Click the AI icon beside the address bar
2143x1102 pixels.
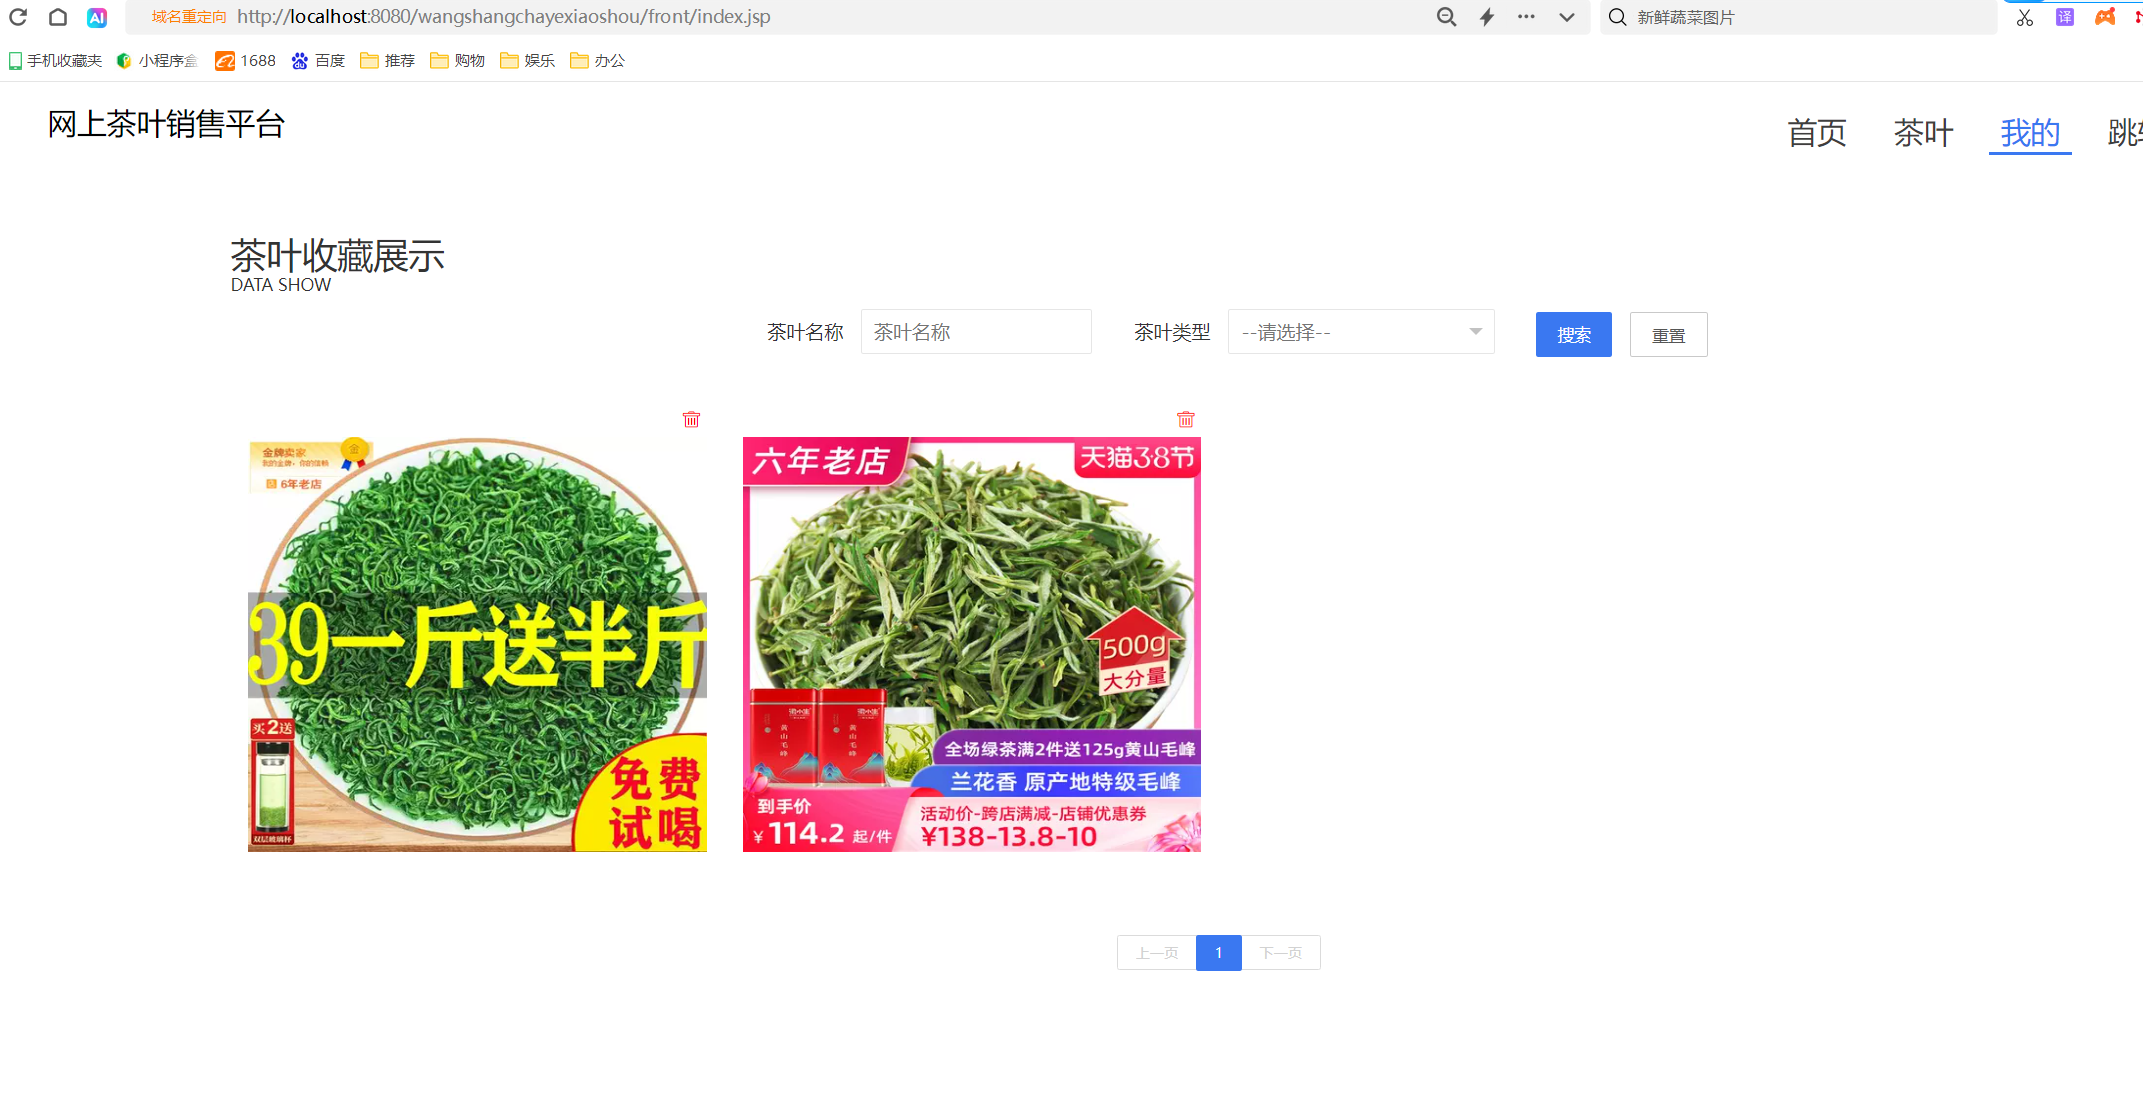(96, 17)
